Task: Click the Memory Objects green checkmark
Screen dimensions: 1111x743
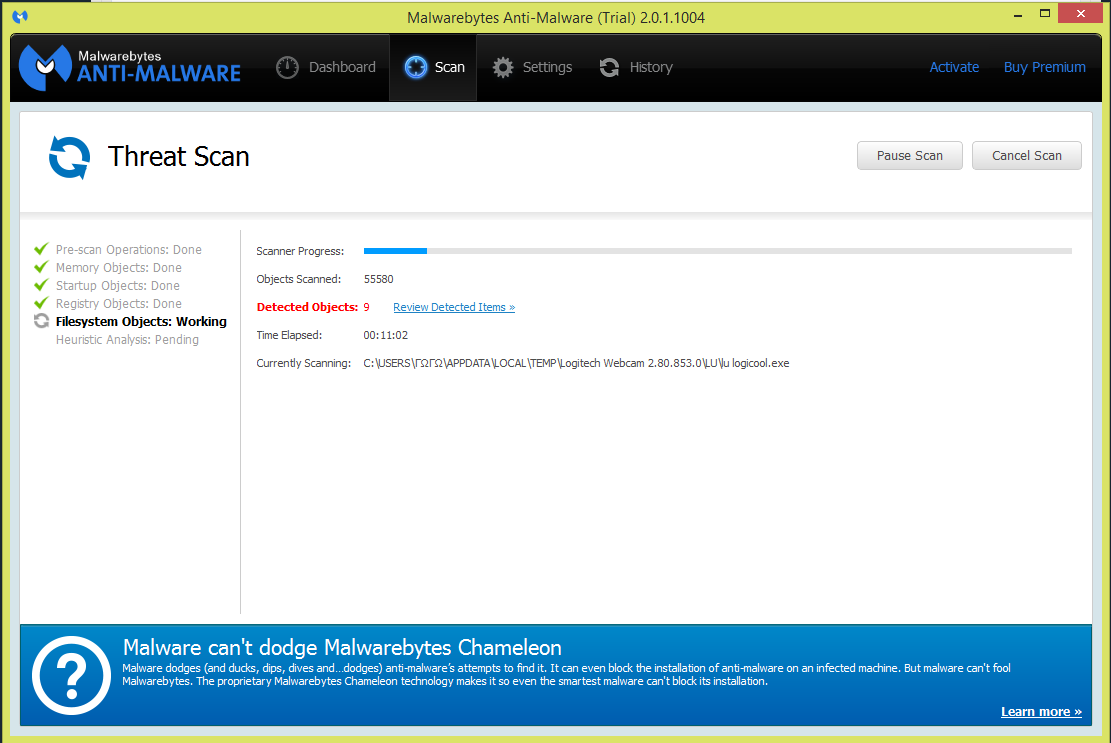Action: click(x=41, y=267)
